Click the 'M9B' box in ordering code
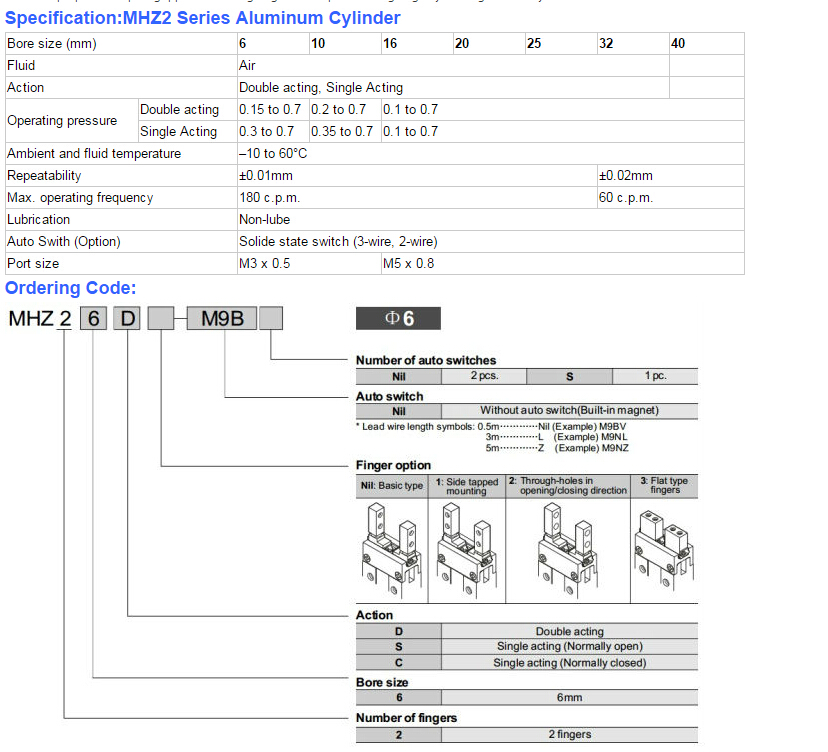828x752 pixels. pos(222,318)
